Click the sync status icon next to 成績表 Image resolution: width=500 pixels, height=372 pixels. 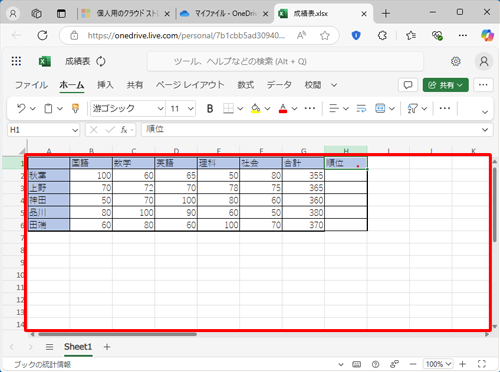pyautogui.click(x=101, y=61)
